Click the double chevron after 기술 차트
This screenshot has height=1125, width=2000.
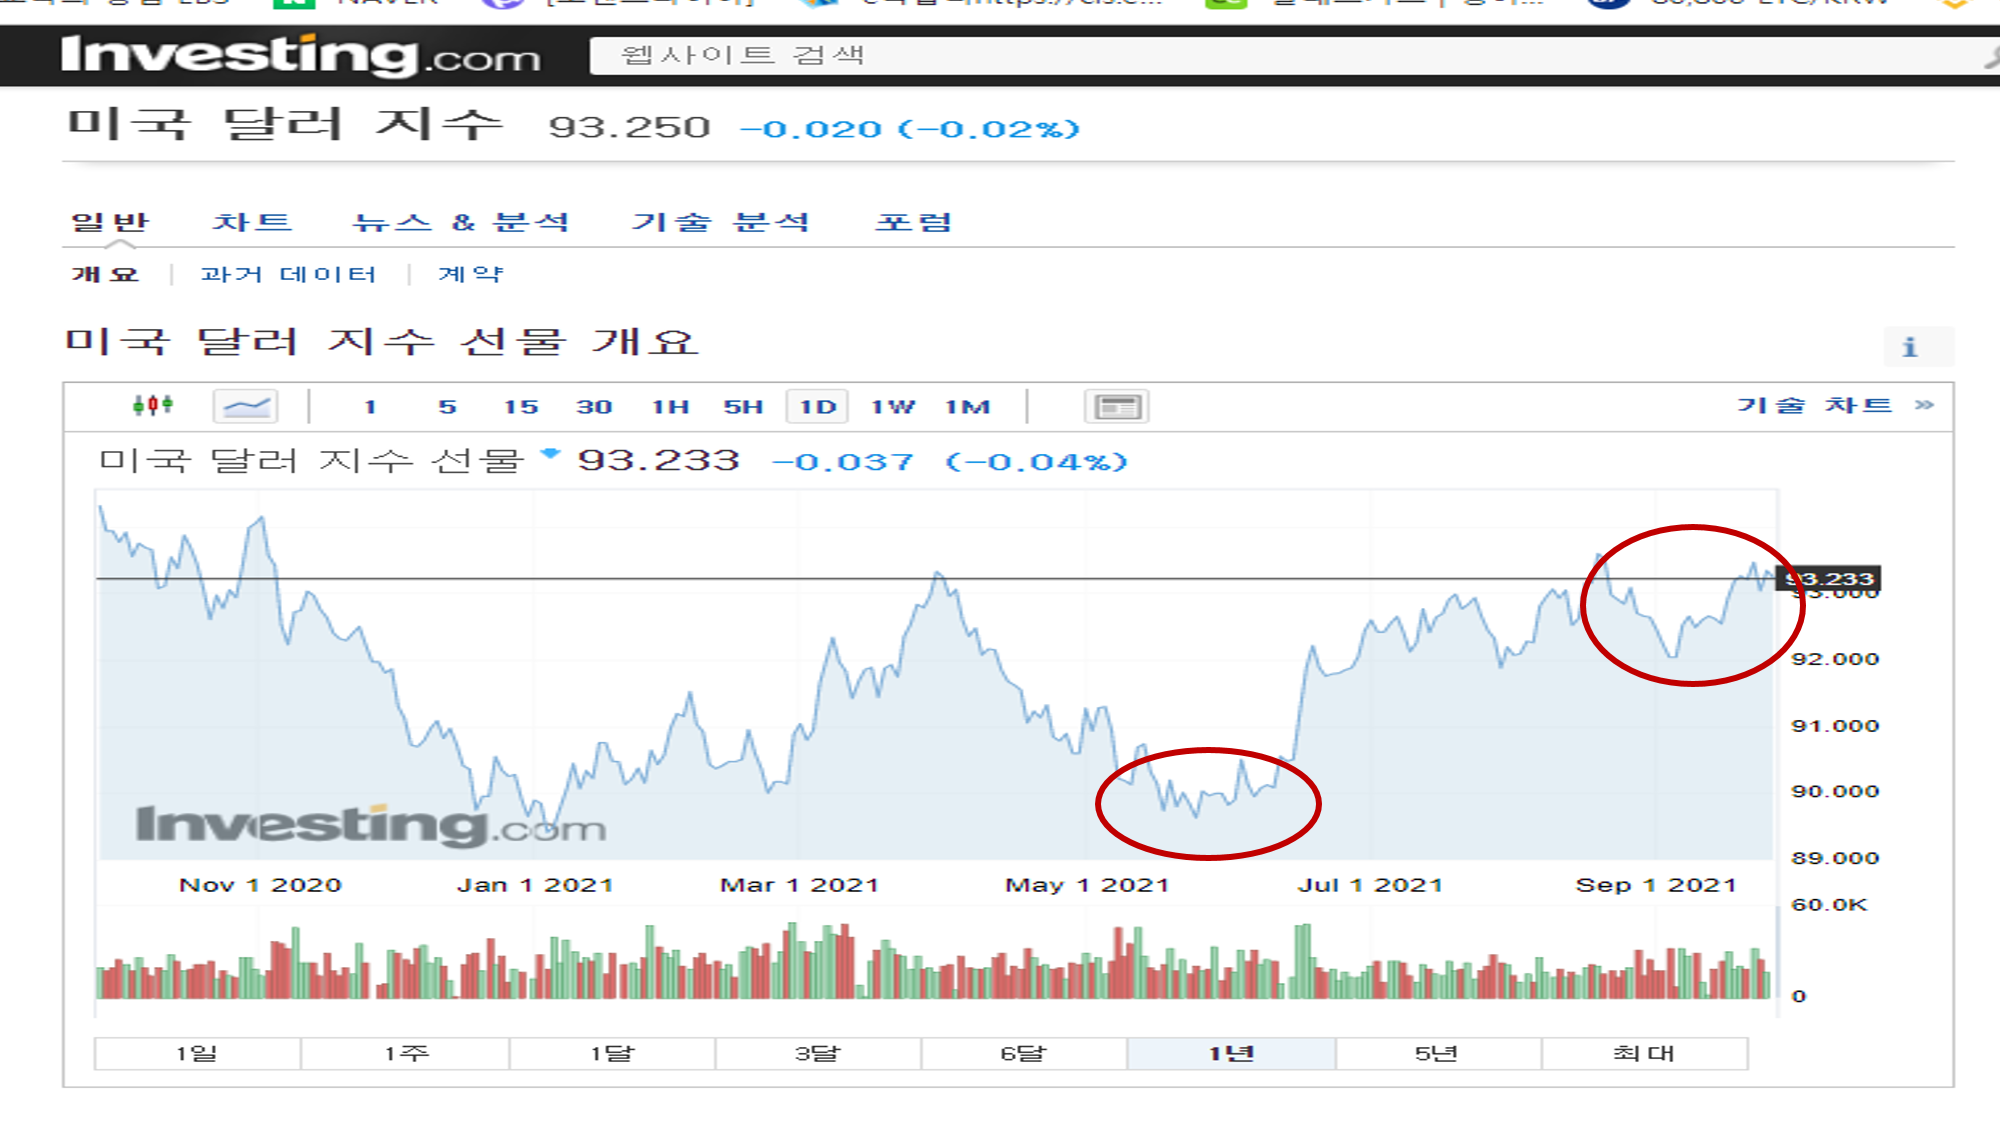pos(1924,405)
